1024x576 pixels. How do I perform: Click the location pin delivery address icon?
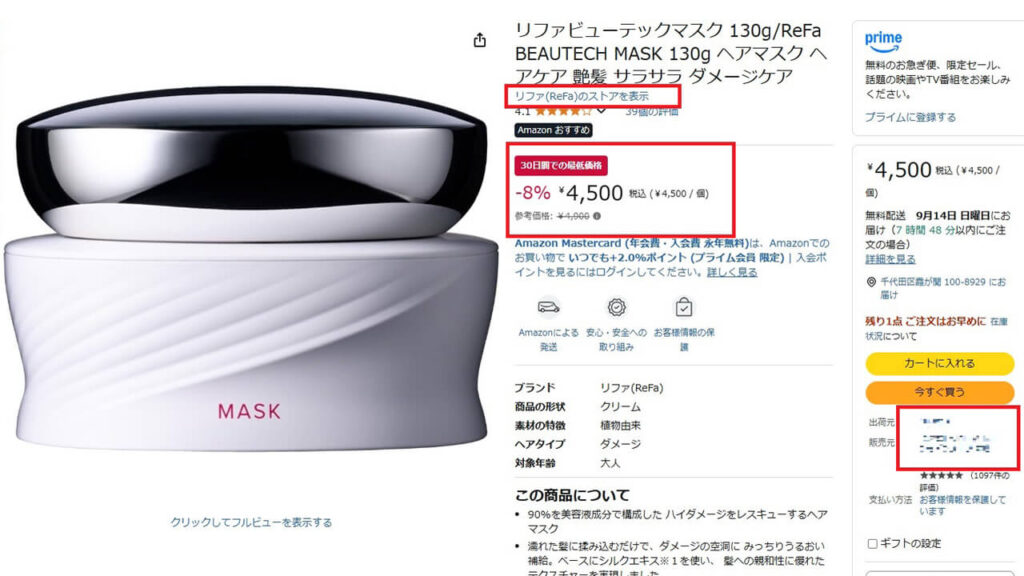(x=871, y=282)
